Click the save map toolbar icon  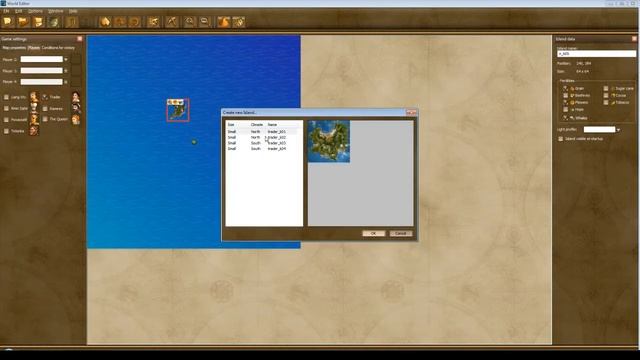coord(38,22)
